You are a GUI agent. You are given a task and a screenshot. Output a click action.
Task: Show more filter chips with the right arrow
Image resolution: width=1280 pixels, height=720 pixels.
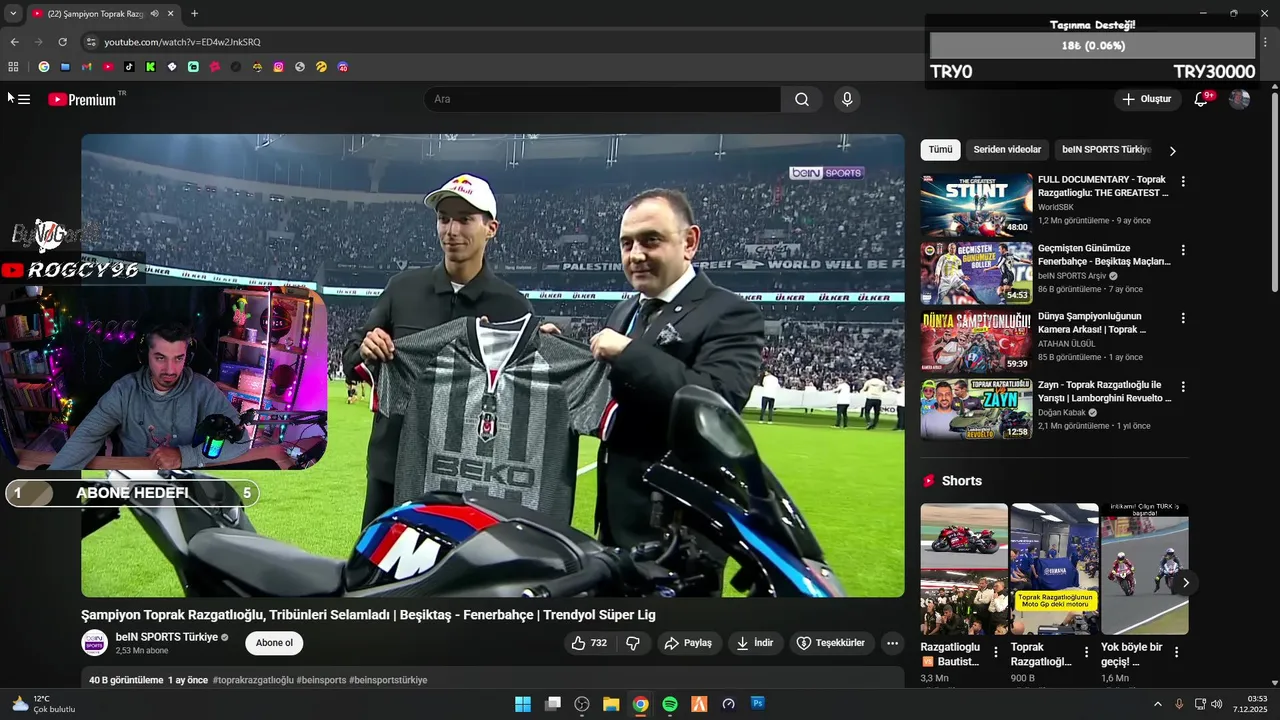coord(1172,151)
